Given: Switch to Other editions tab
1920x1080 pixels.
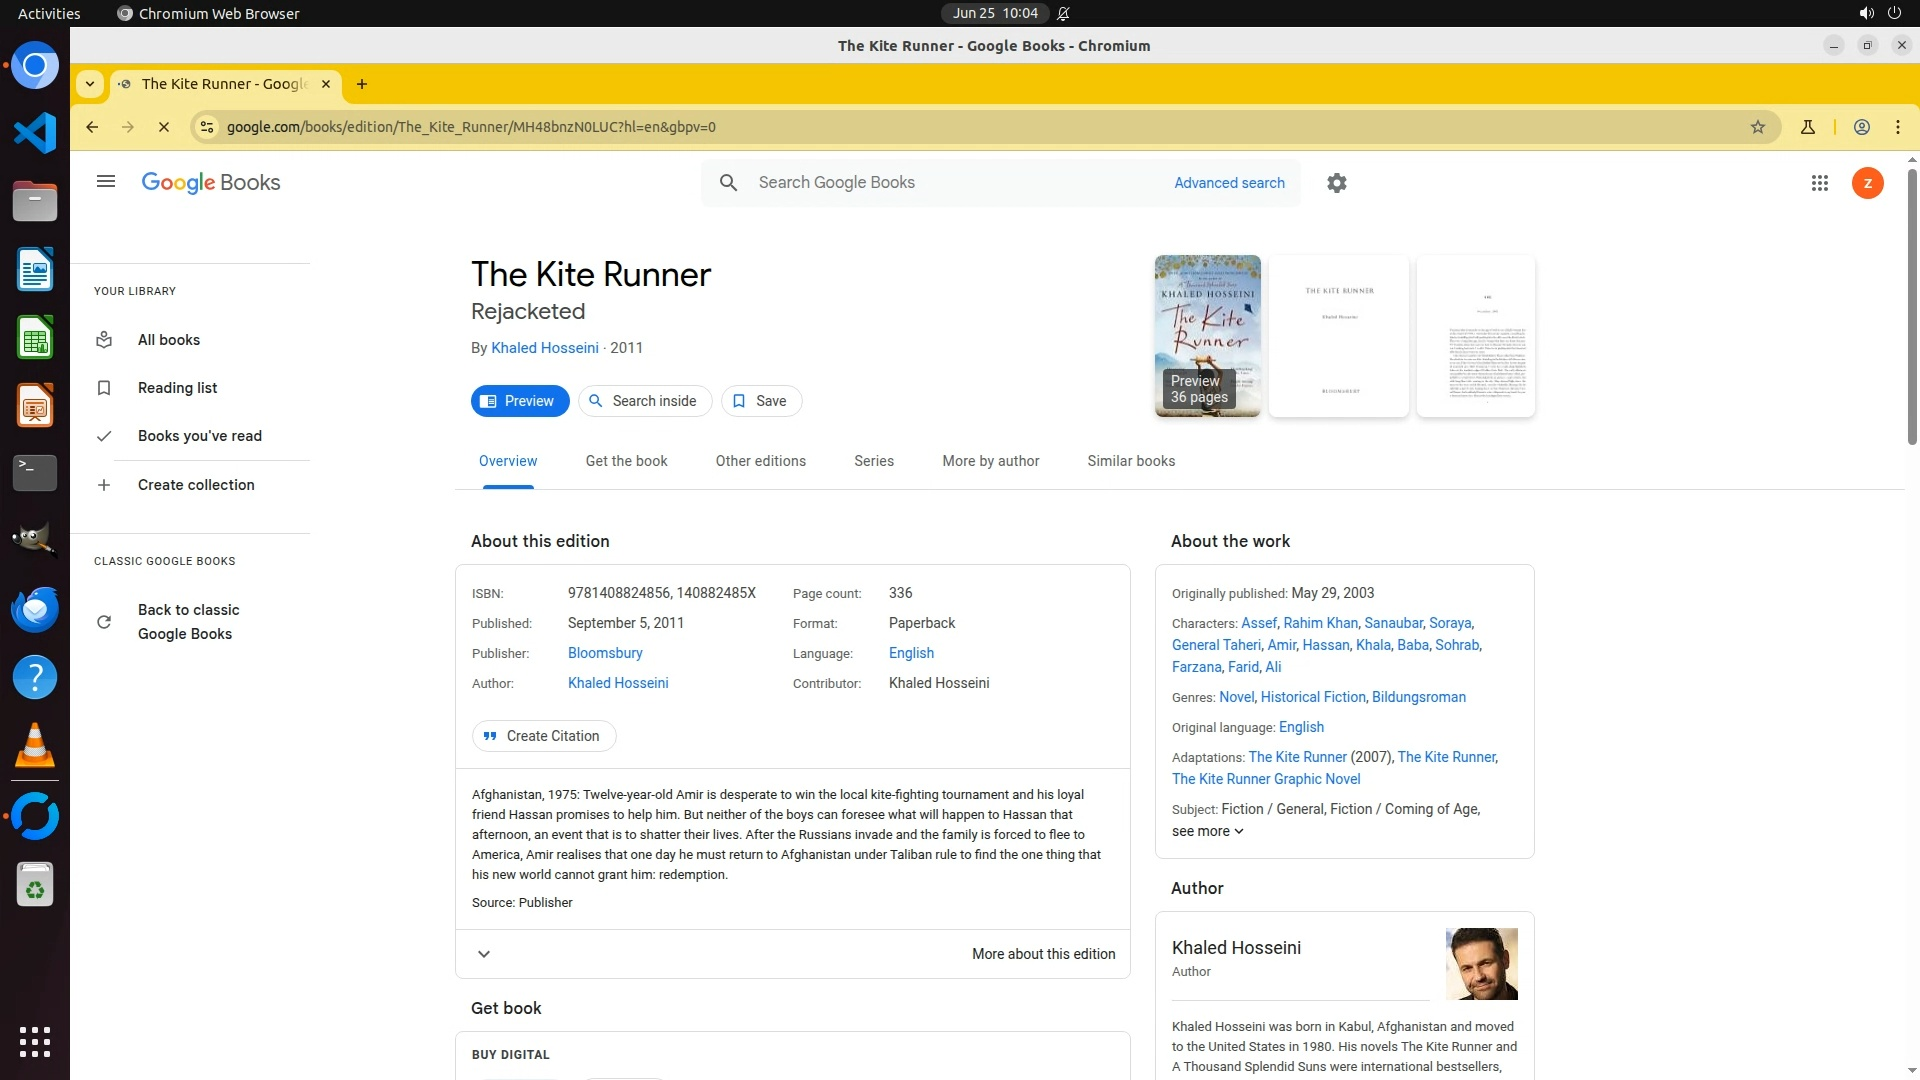Looking at the screenshot, I should pos(760,461).
